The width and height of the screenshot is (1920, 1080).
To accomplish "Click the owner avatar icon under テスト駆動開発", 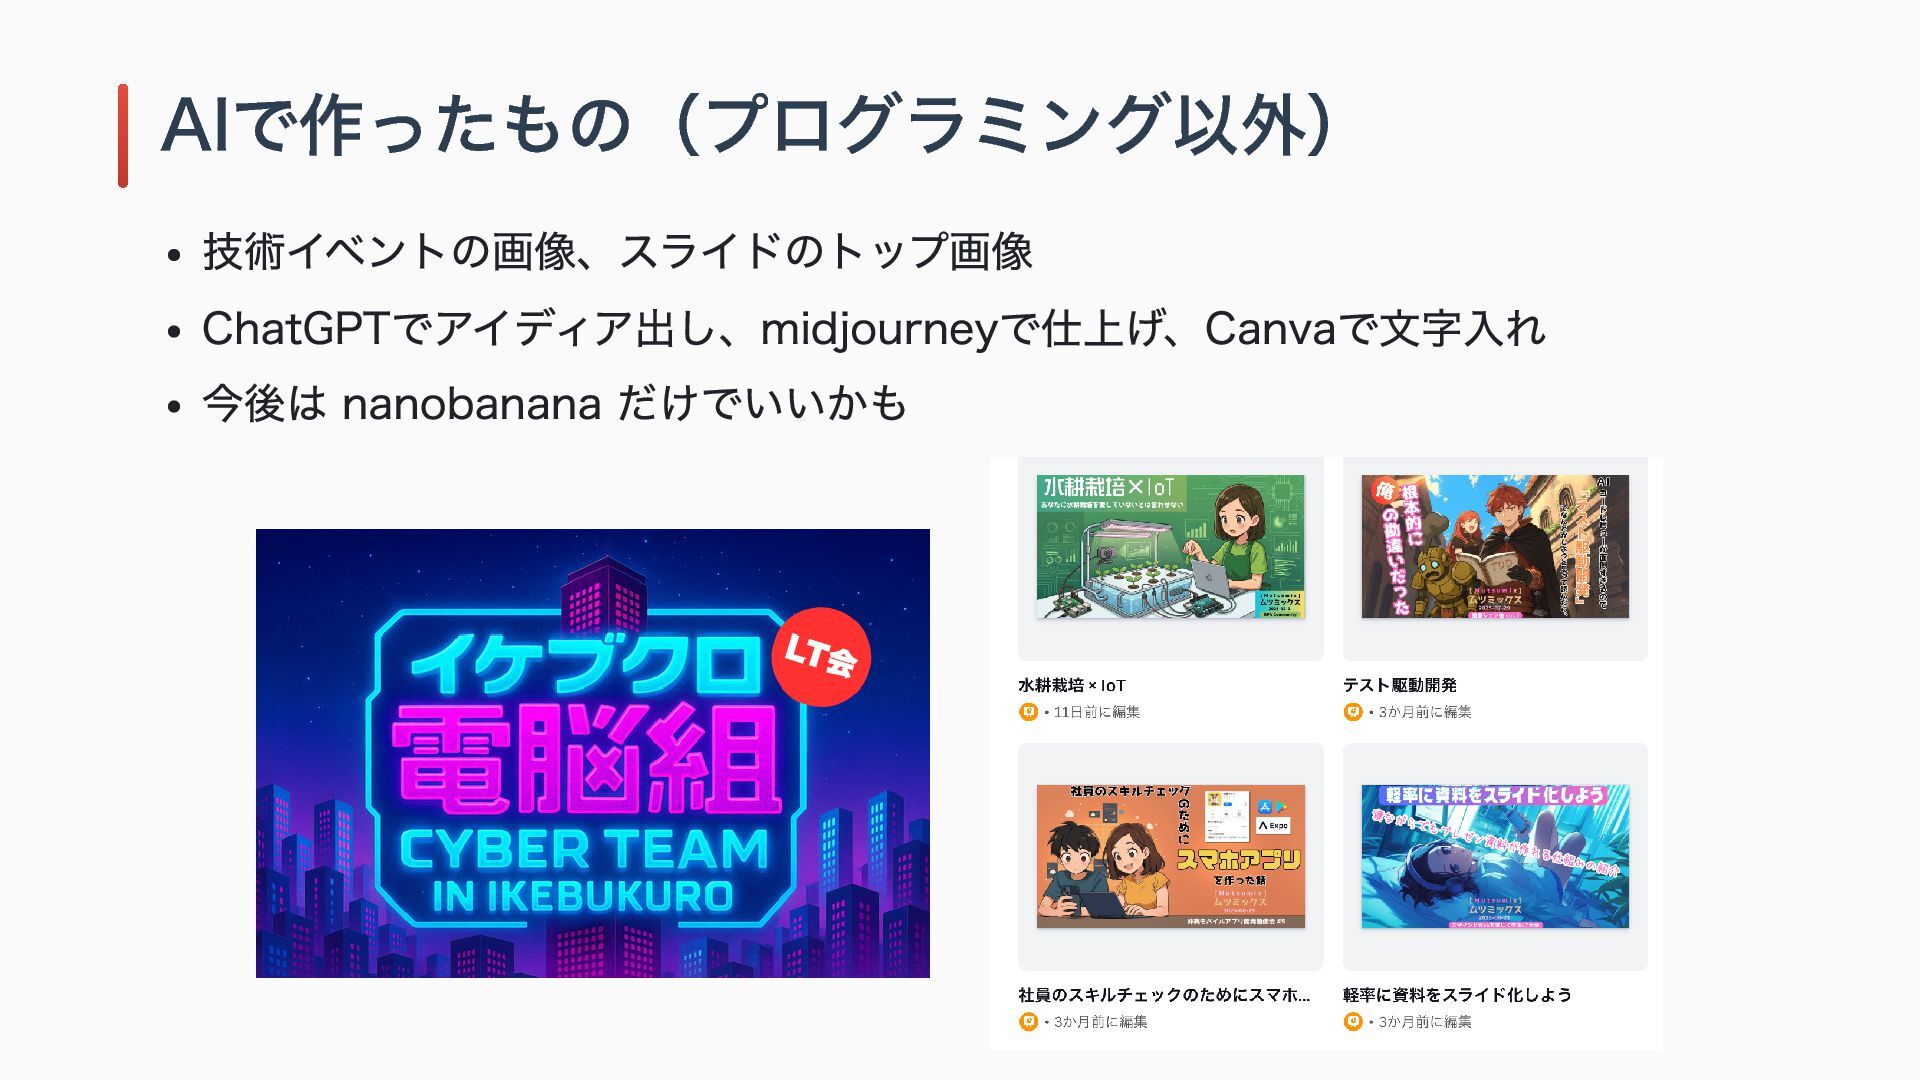I will tap(1353, 712).
